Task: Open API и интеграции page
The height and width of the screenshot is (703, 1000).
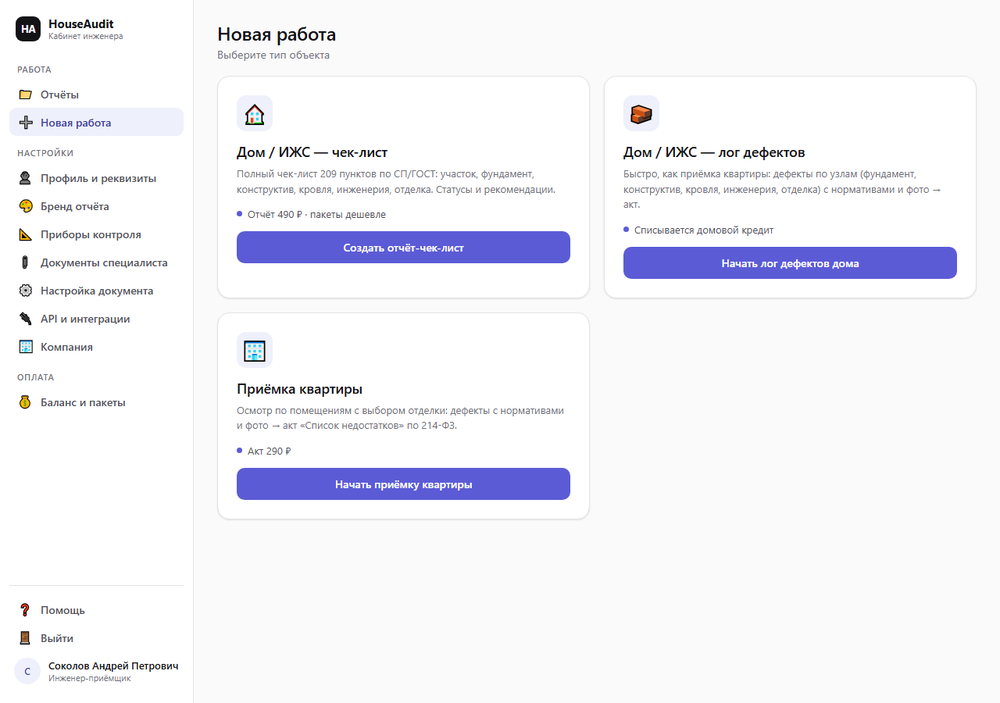Action: [96, 318]
